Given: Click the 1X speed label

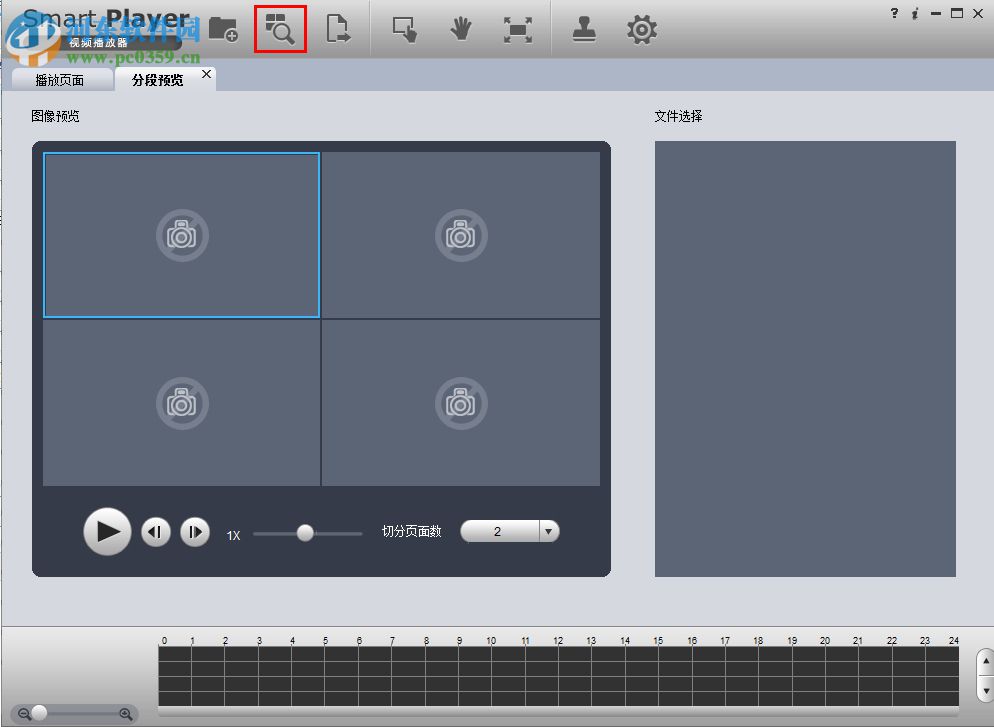Looking at the screenshot, I should click(233, 536).
